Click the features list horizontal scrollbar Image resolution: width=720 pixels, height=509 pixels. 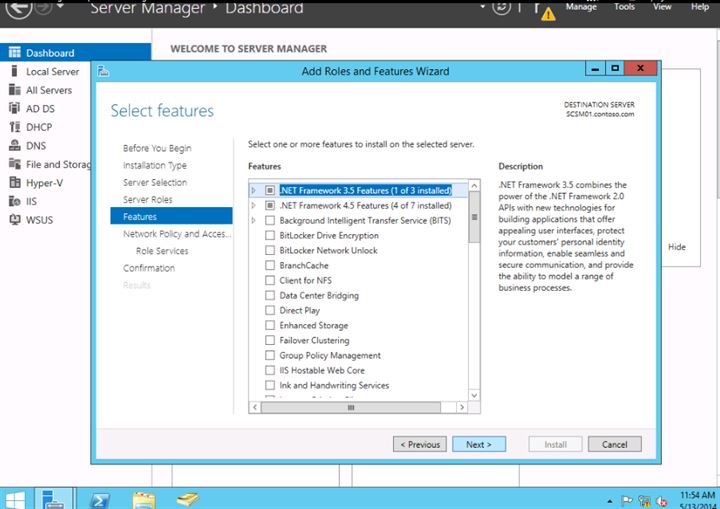[351, 408]
